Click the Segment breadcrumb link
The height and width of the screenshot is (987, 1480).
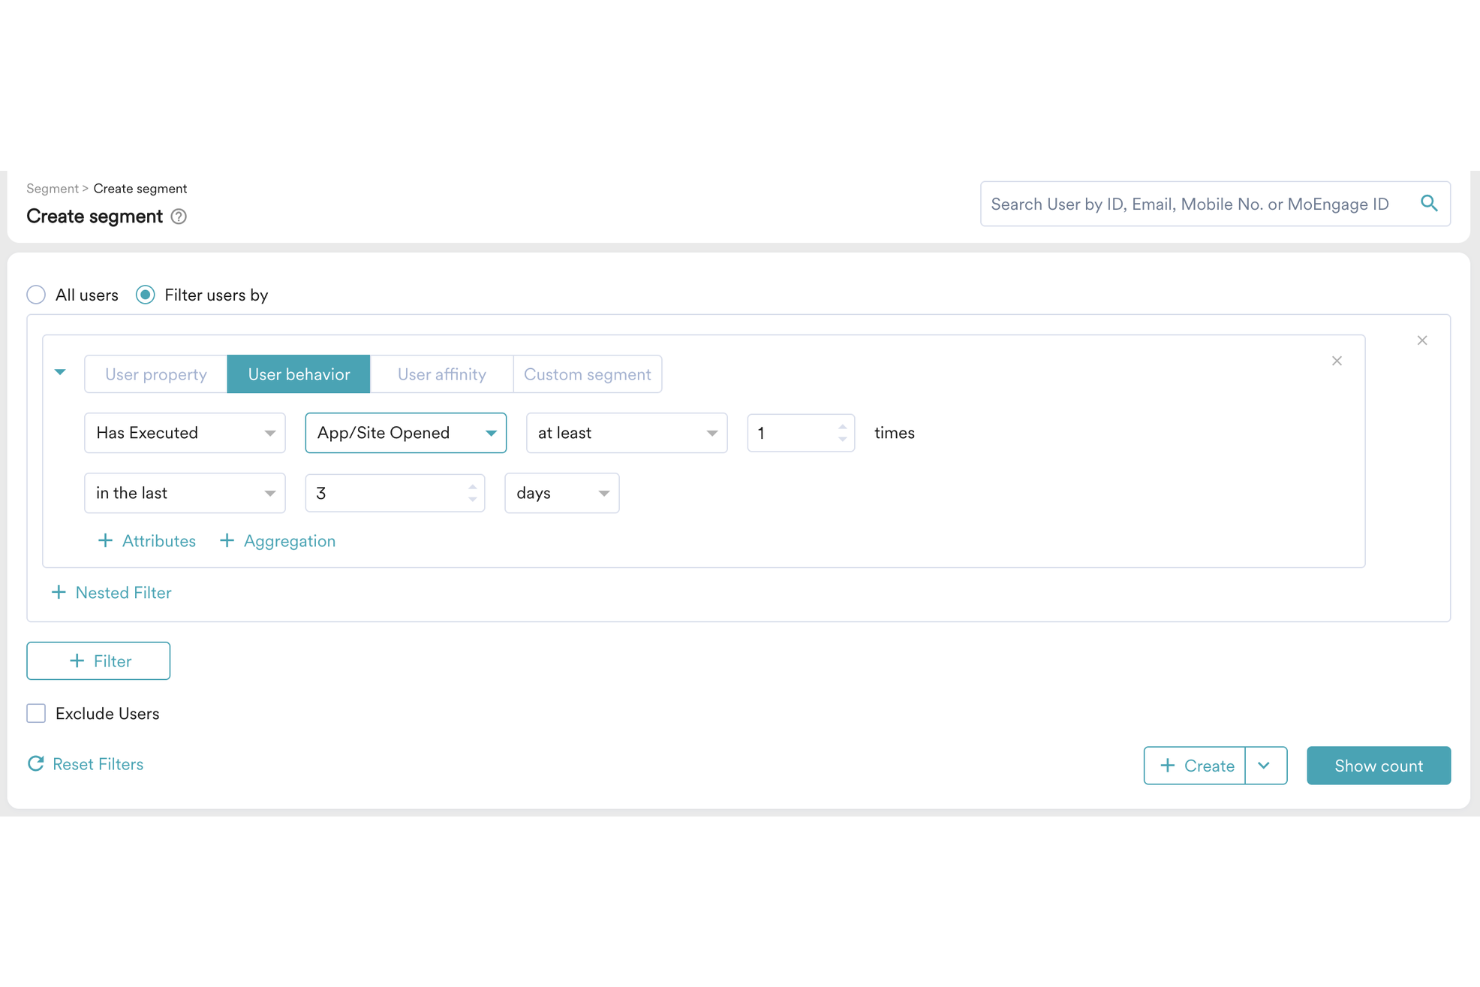tap(52, 189)
